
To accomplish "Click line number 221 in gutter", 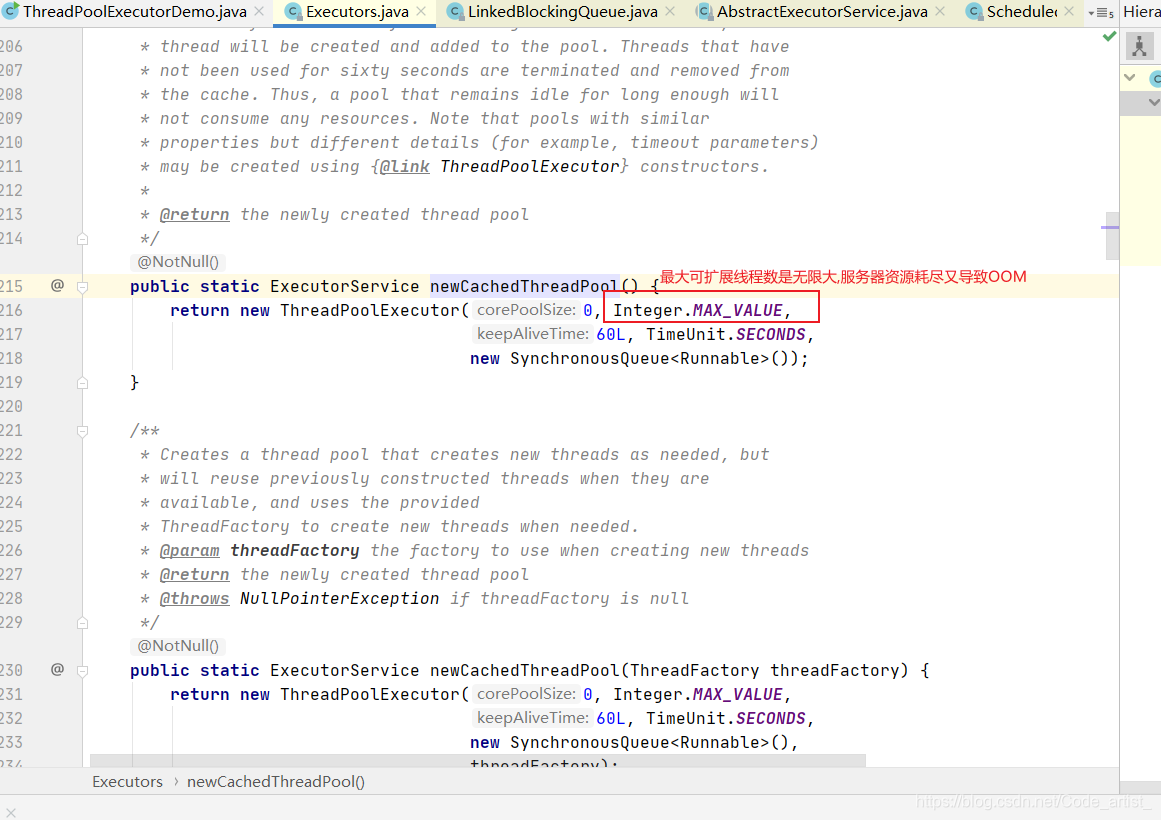I will point(11,430).
